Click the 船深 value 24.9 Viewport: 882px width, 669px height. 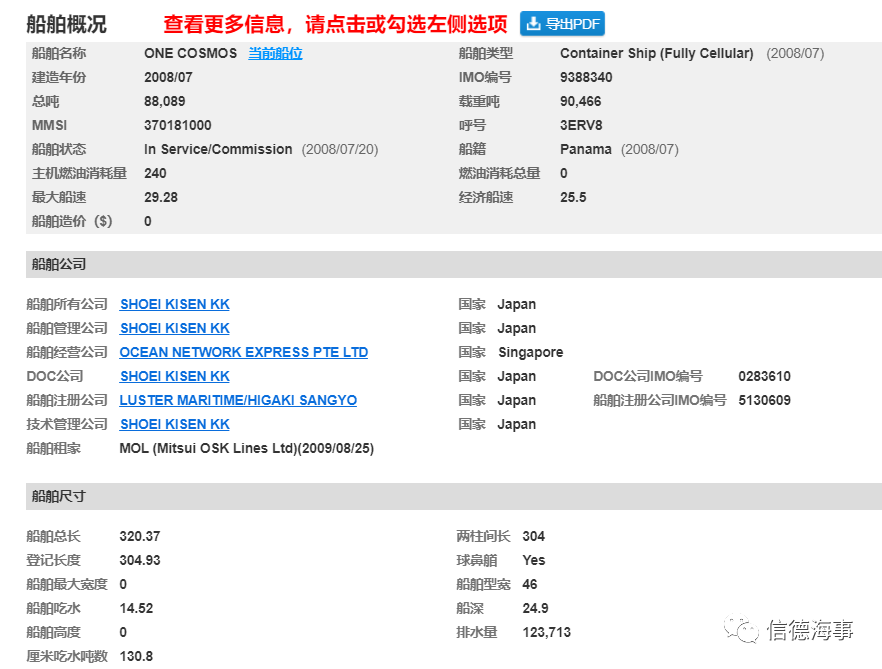pyautogui.click(x=536, y=608)
